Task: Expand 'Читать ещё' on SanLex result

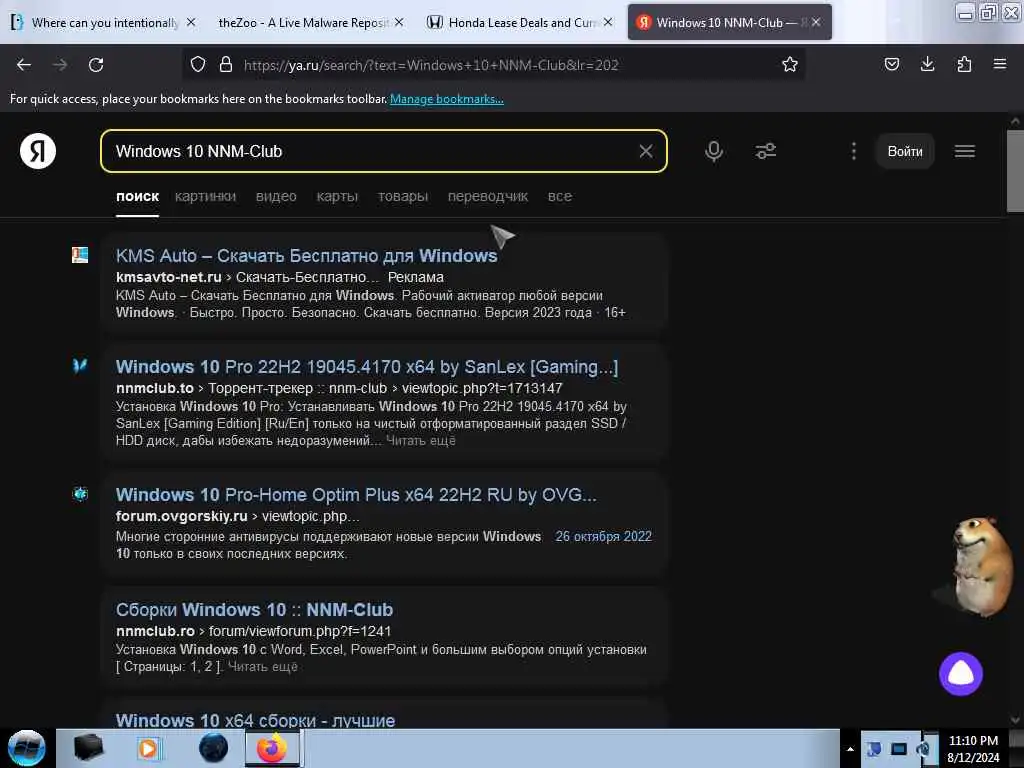Action: 421,441
